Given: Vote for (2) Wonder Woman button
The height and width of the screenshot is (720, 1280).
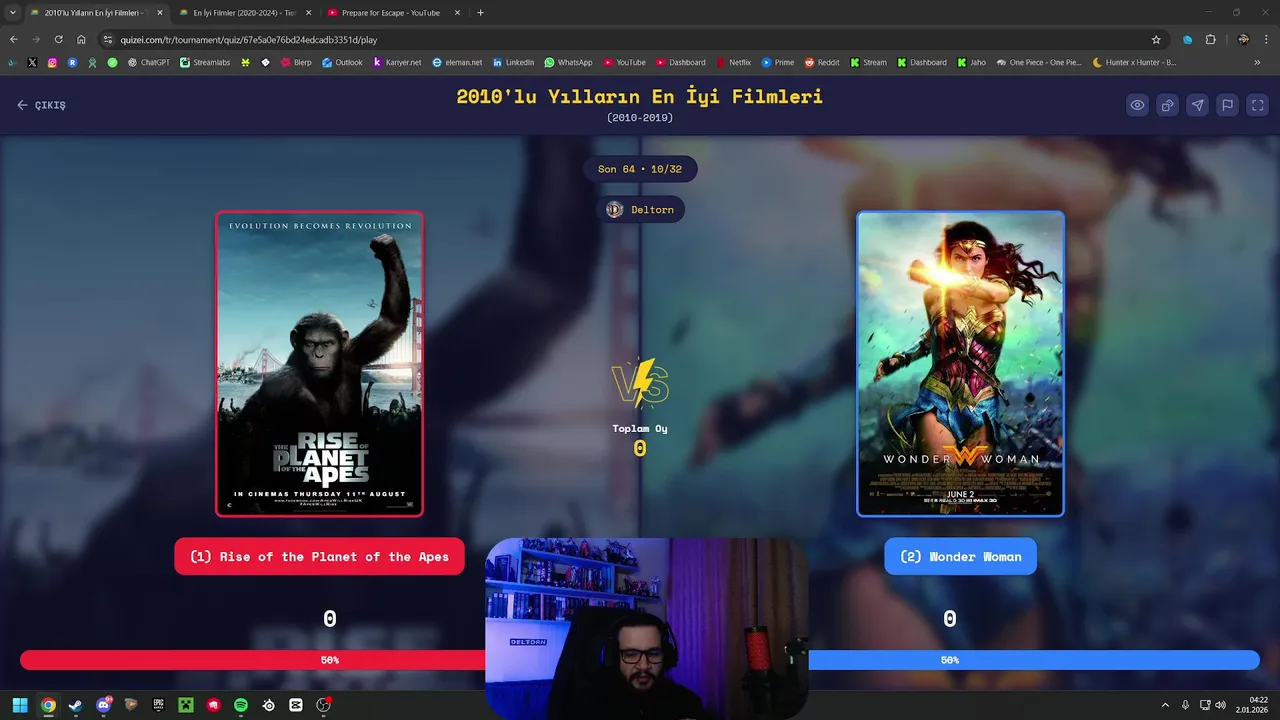Looking at the screenshot, I should point(960,557).
